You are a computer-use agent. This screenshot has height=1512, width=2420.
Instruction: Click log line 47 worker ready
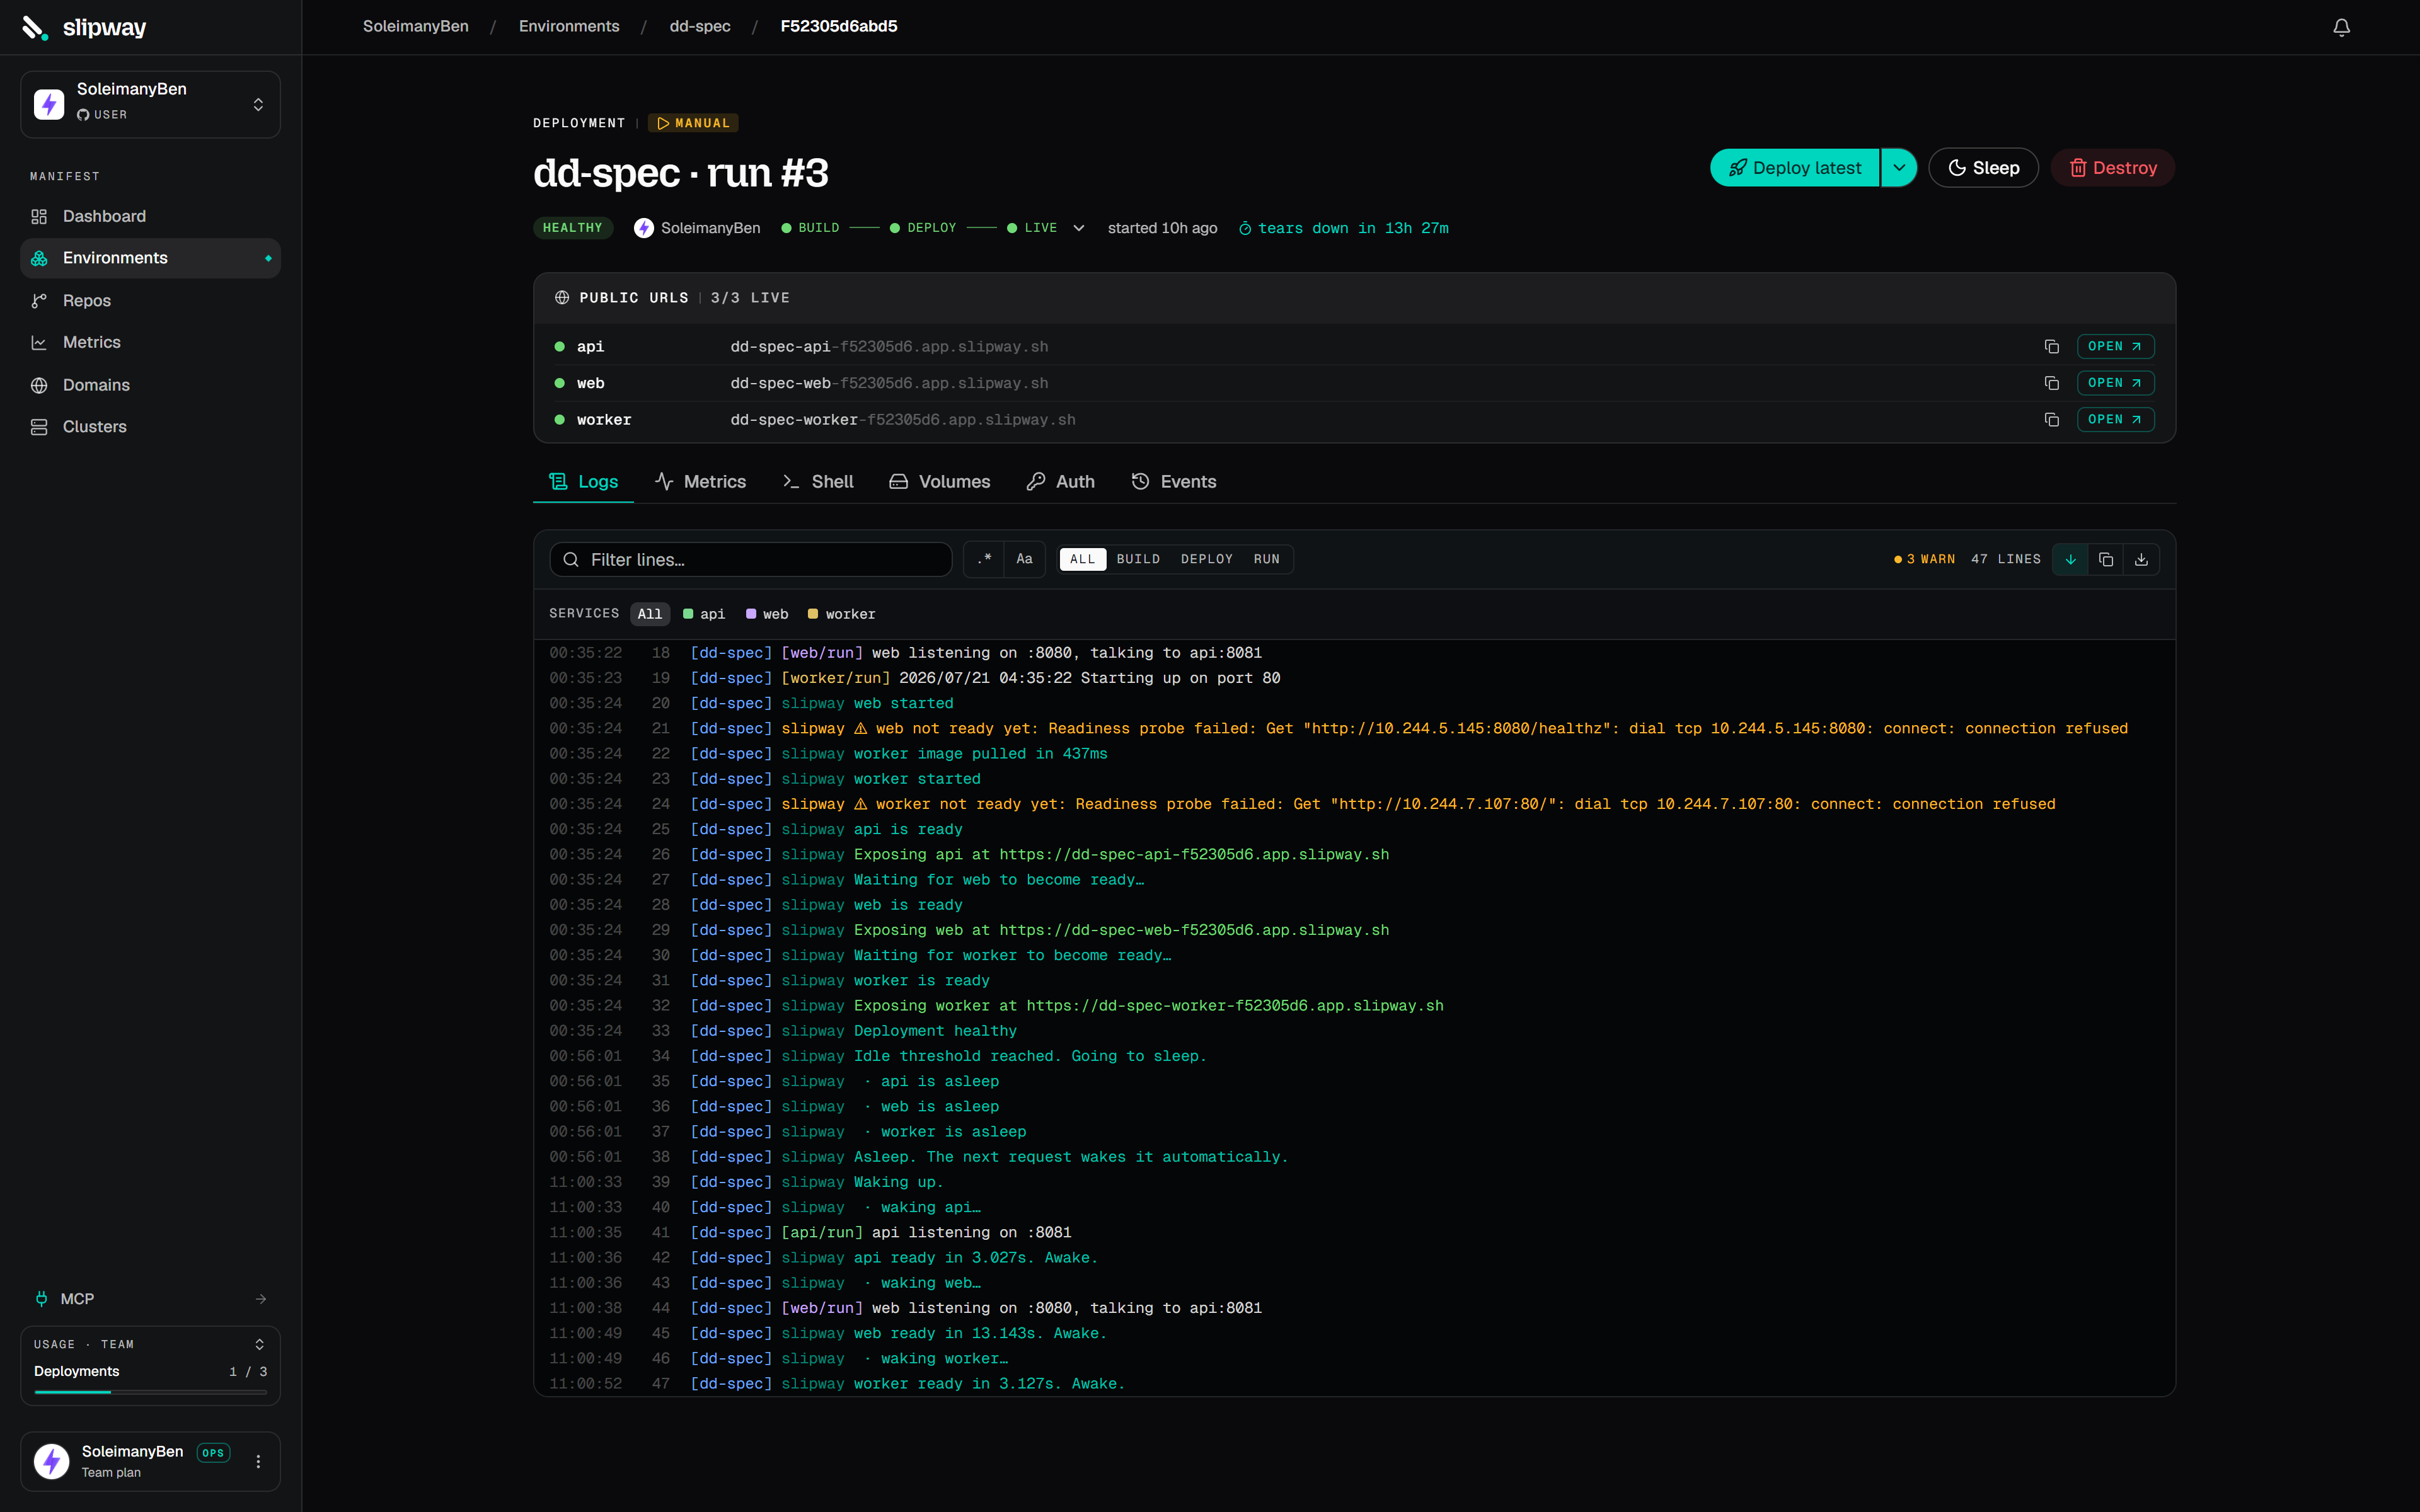pyautogui.click(x=1354, y=1384)
